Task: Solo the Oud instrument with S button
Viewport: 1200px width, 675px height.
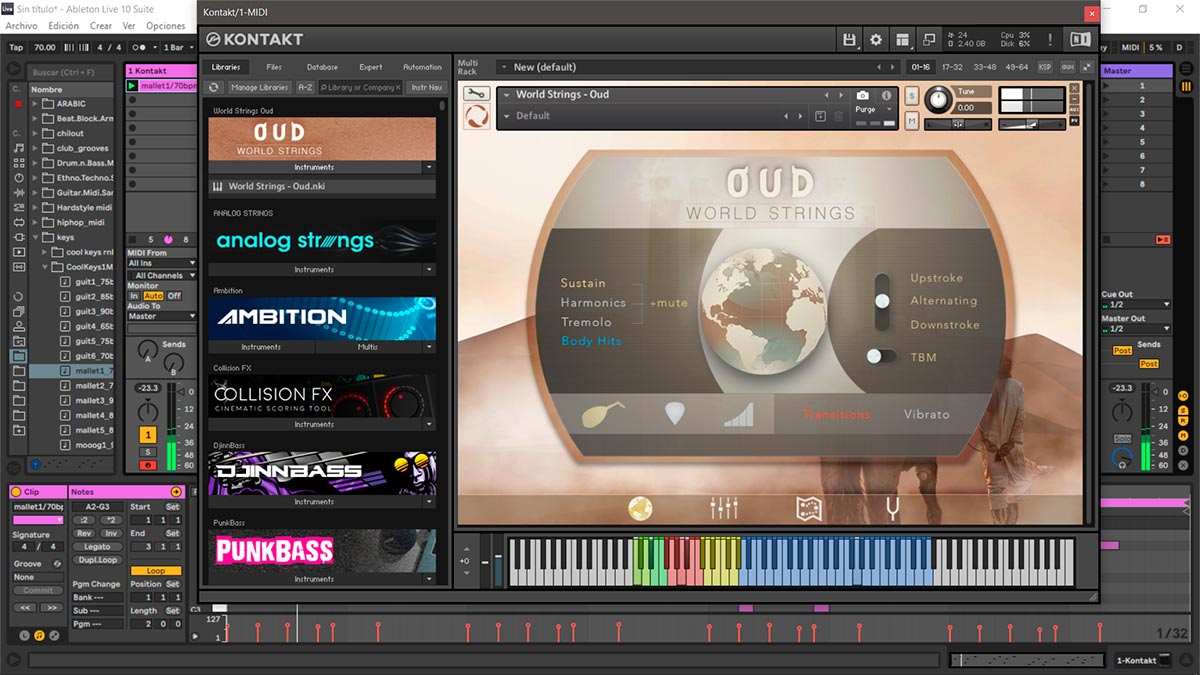Action: (912, 96)
